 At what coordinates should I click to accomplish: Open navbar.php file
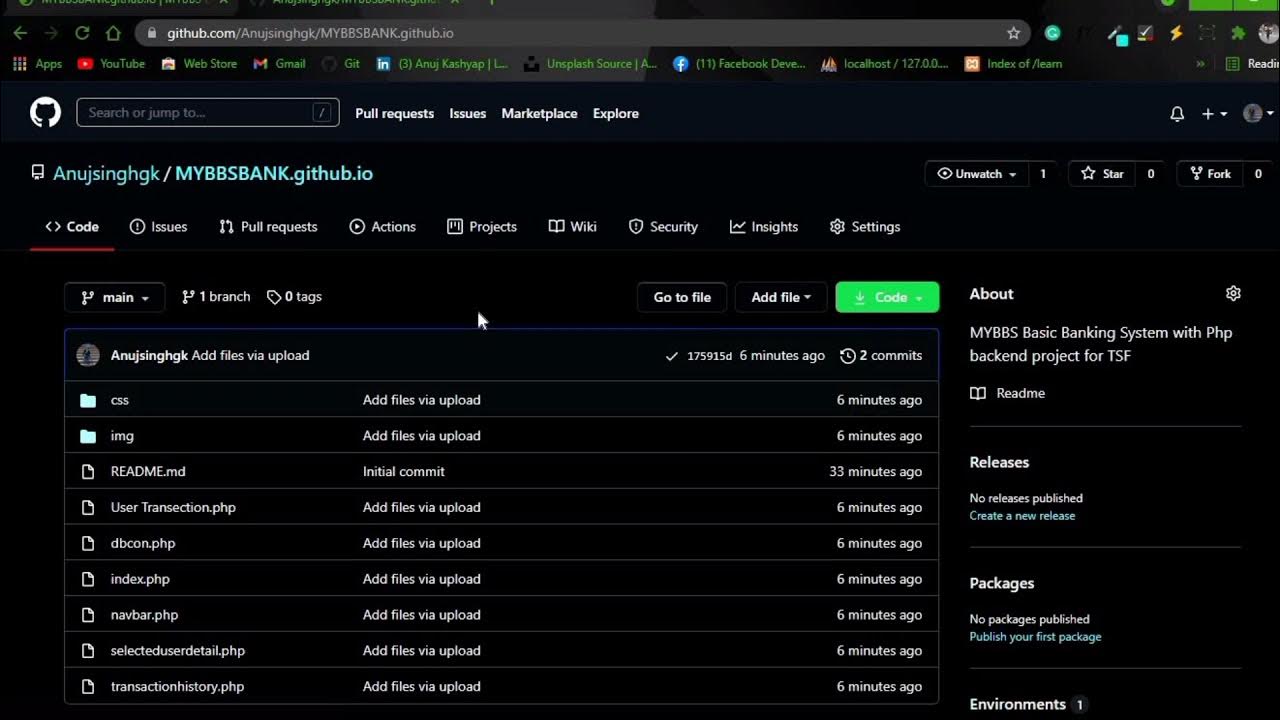coord(144,615)
